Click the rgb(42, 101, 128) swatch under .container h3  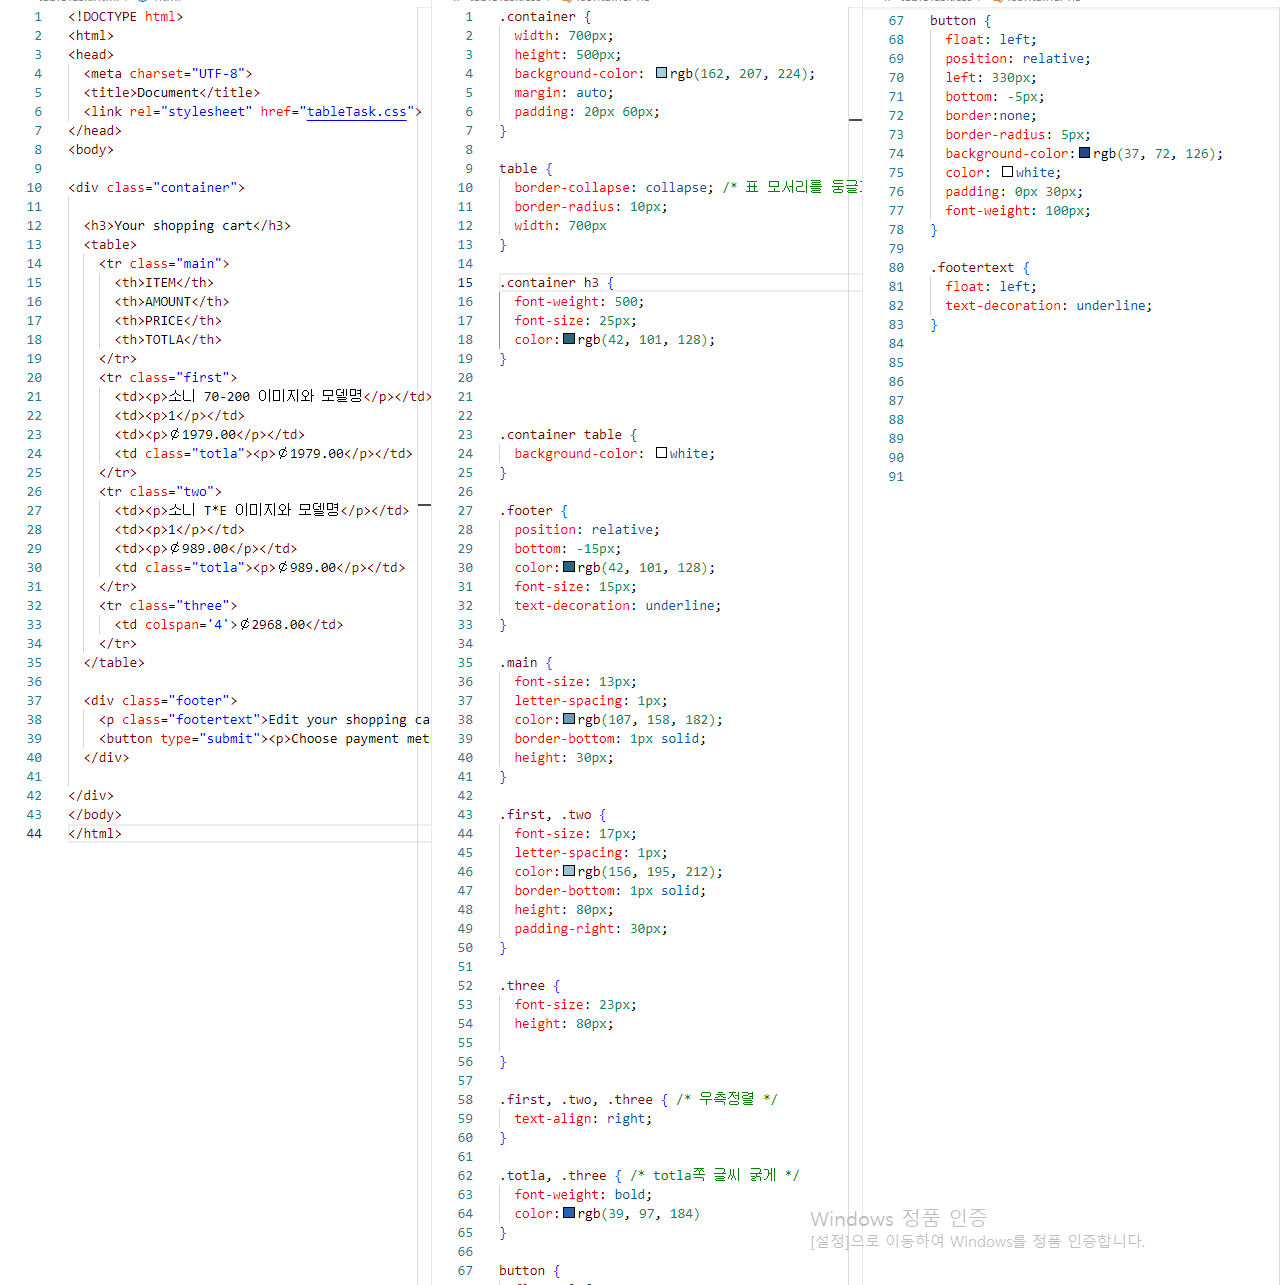pyautogui.click(x=569, y=339)
